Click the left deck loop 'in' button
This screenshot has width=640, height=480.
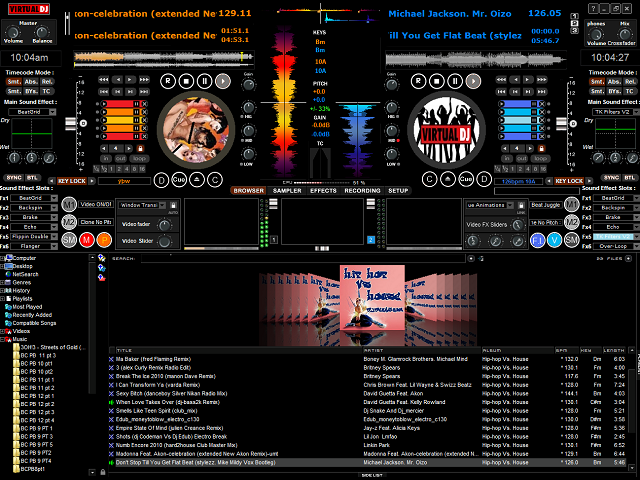pos(106,158)
